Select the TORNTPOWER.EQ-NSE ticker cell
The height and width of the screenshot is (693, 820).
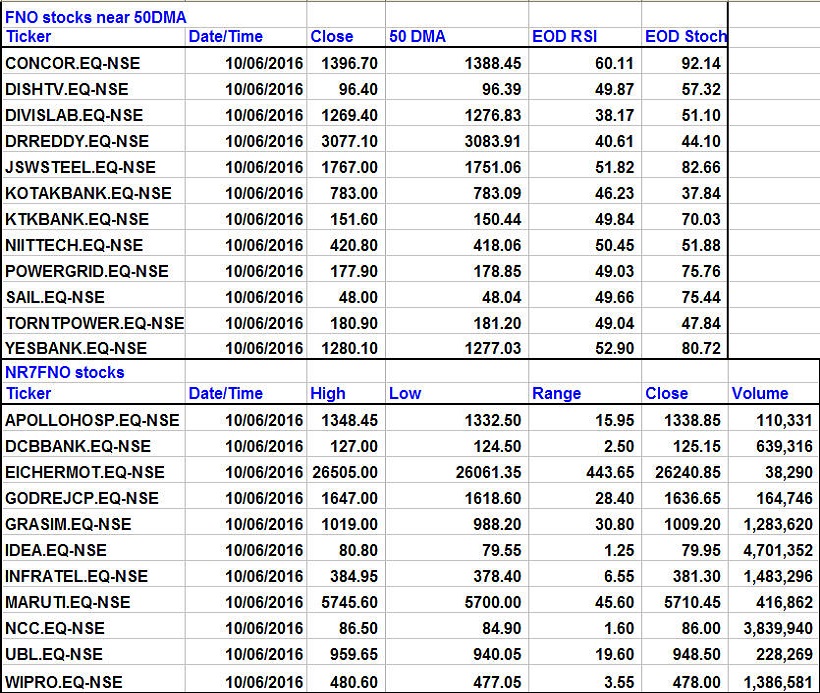point(95,322)
